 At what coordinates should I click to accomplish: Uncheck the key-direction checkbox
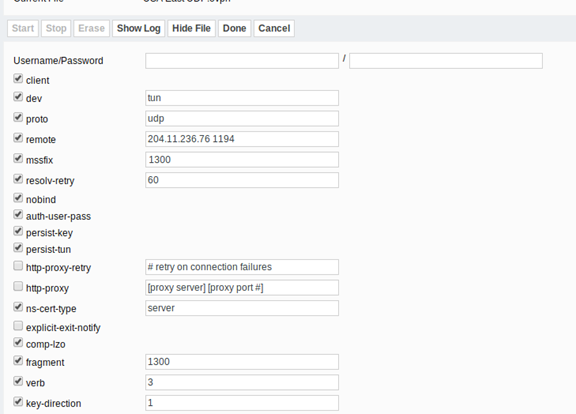click(18, 402)
